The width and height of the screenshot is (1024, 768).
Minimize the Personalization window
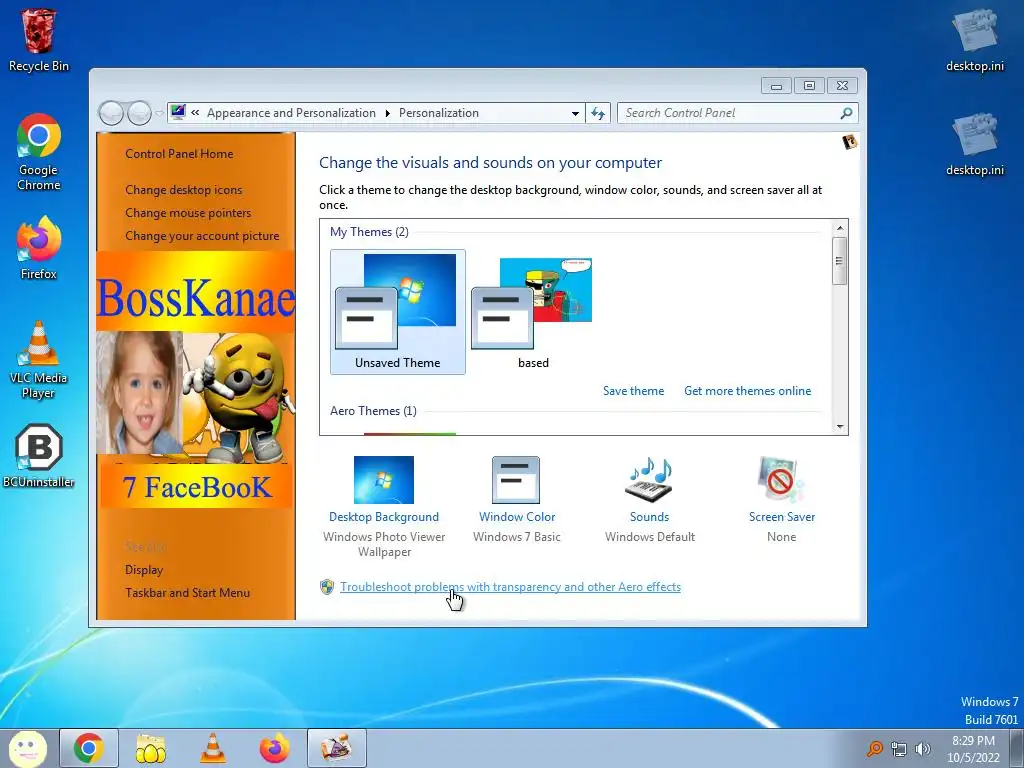pos(776,86)
